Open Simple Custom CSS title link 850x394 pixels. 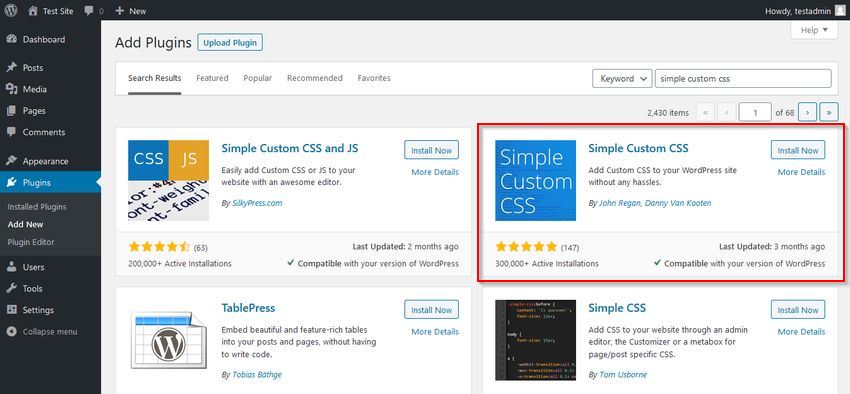(639, 148)
